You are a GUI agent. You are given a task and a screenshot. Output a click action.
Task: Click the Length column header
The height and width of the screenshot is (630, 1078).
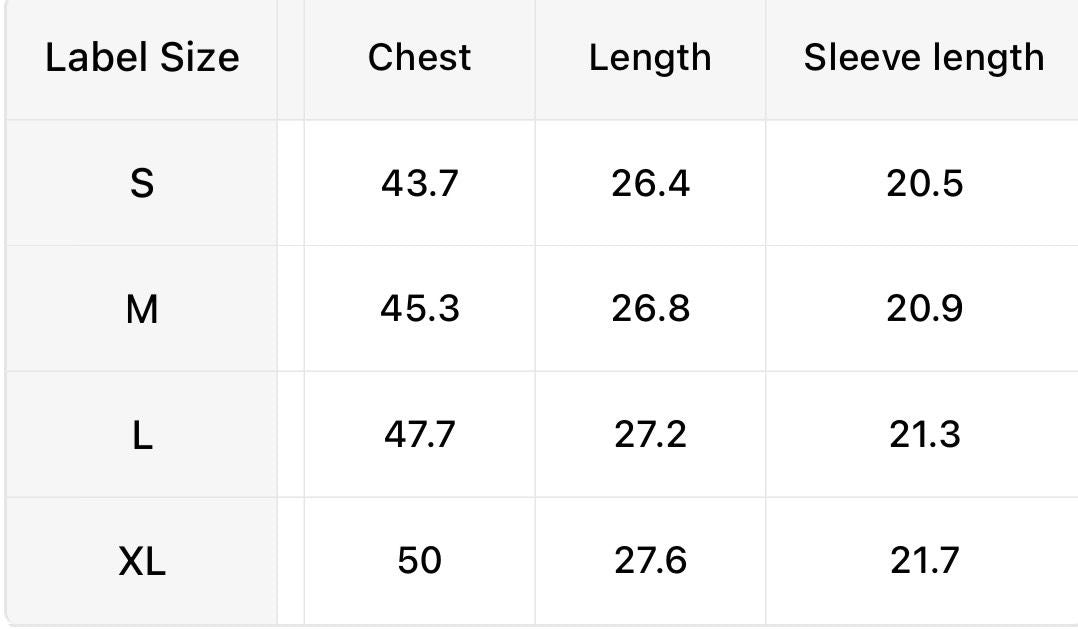click(x=650, y=59)
